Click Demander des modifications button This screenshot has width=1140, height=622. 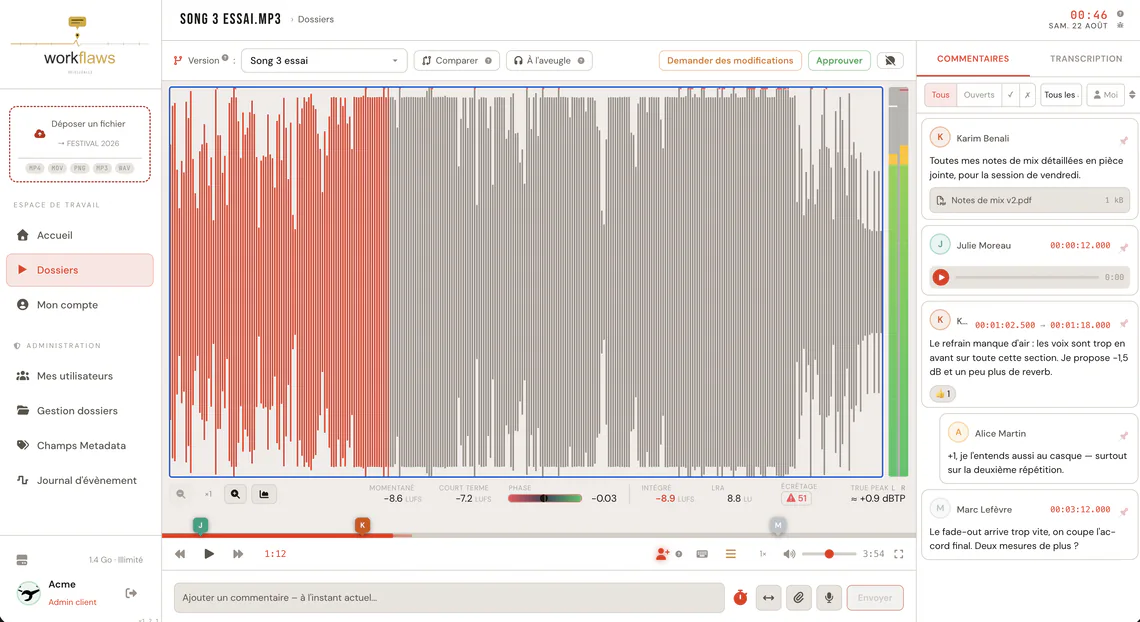tap(730, 60)
